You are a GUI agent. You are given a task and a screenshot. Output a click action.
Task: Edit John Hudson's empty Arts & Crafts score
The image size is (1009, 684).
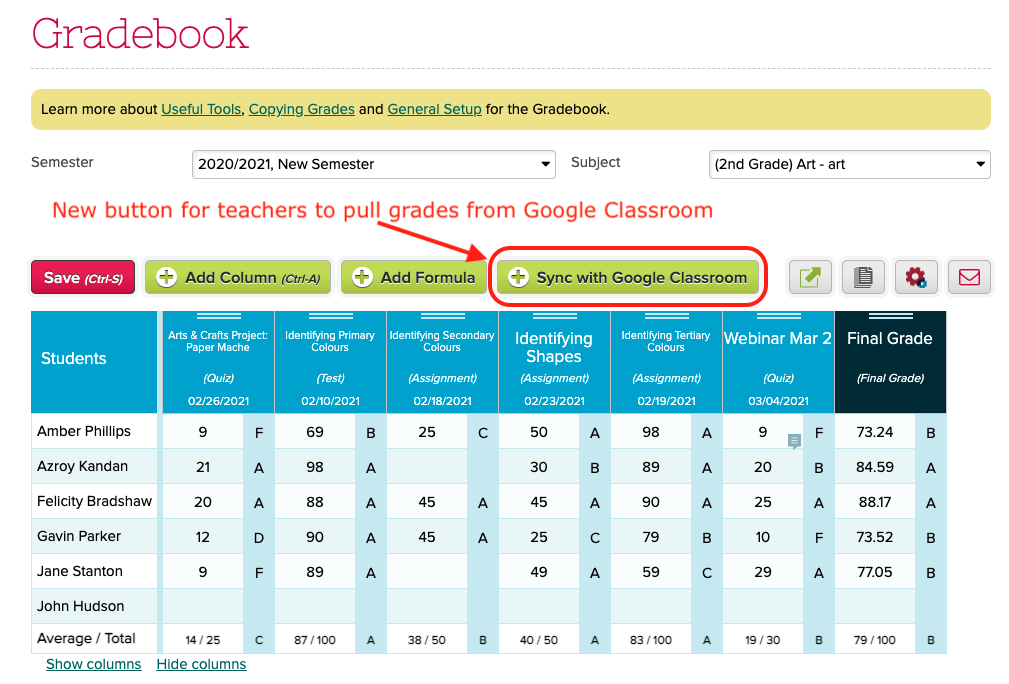pos(203,607)
